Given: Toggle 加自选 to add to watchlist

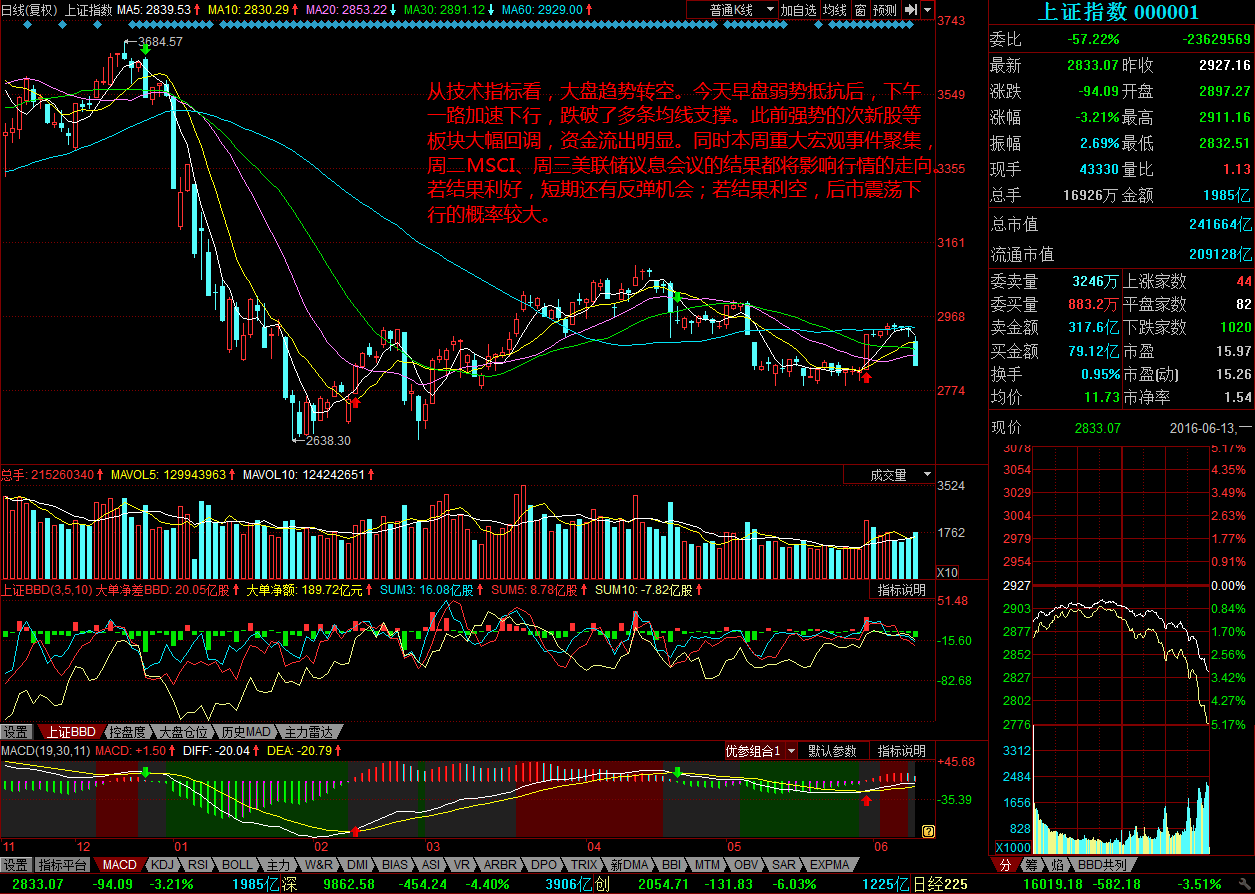Looking at the screenshot, I should pyautogui.click(x=799, y=9).
